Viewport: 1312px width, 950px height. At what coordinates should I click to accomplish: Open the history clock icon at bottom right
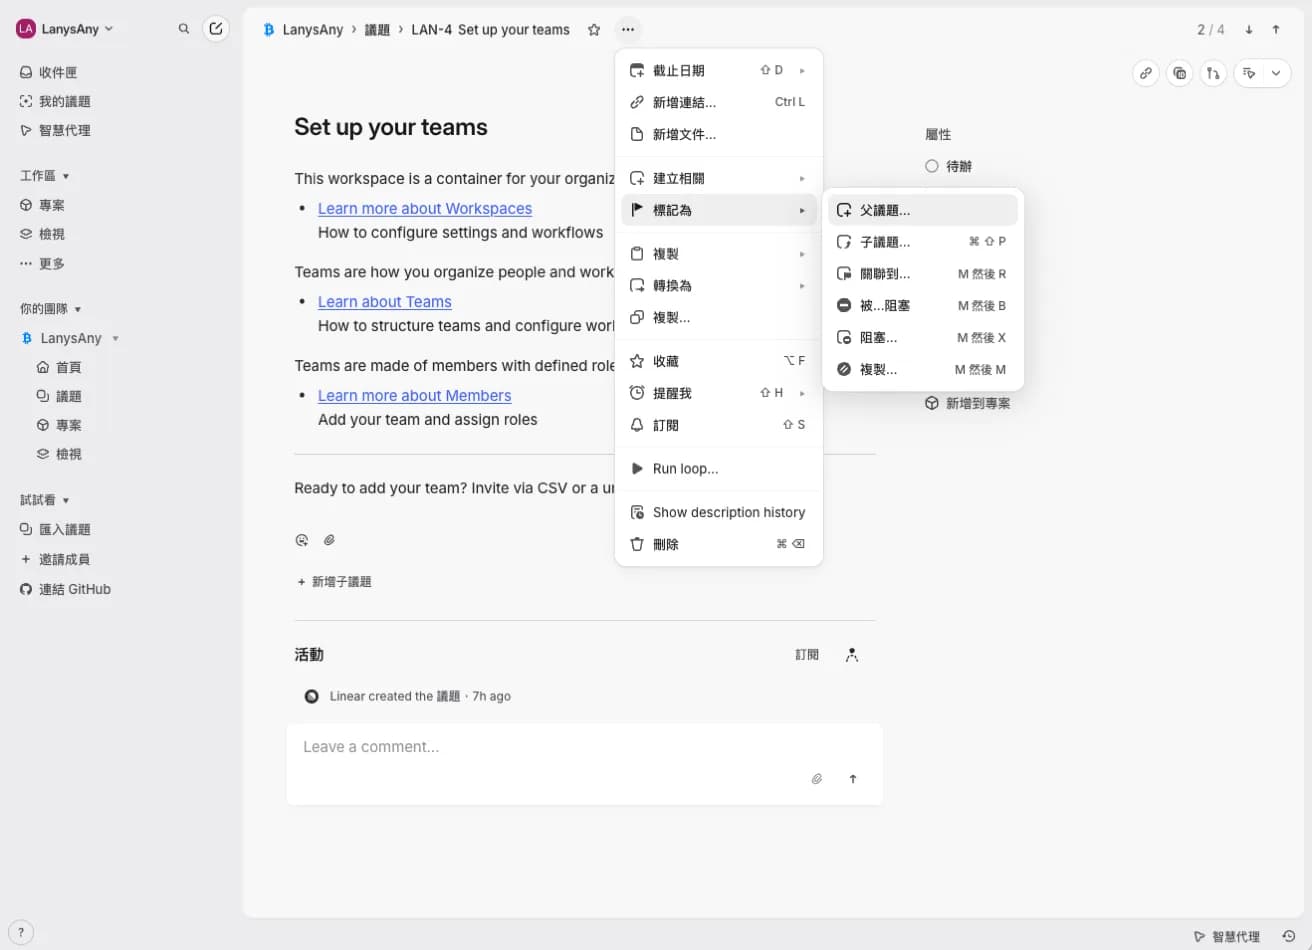coord(1289,936)
